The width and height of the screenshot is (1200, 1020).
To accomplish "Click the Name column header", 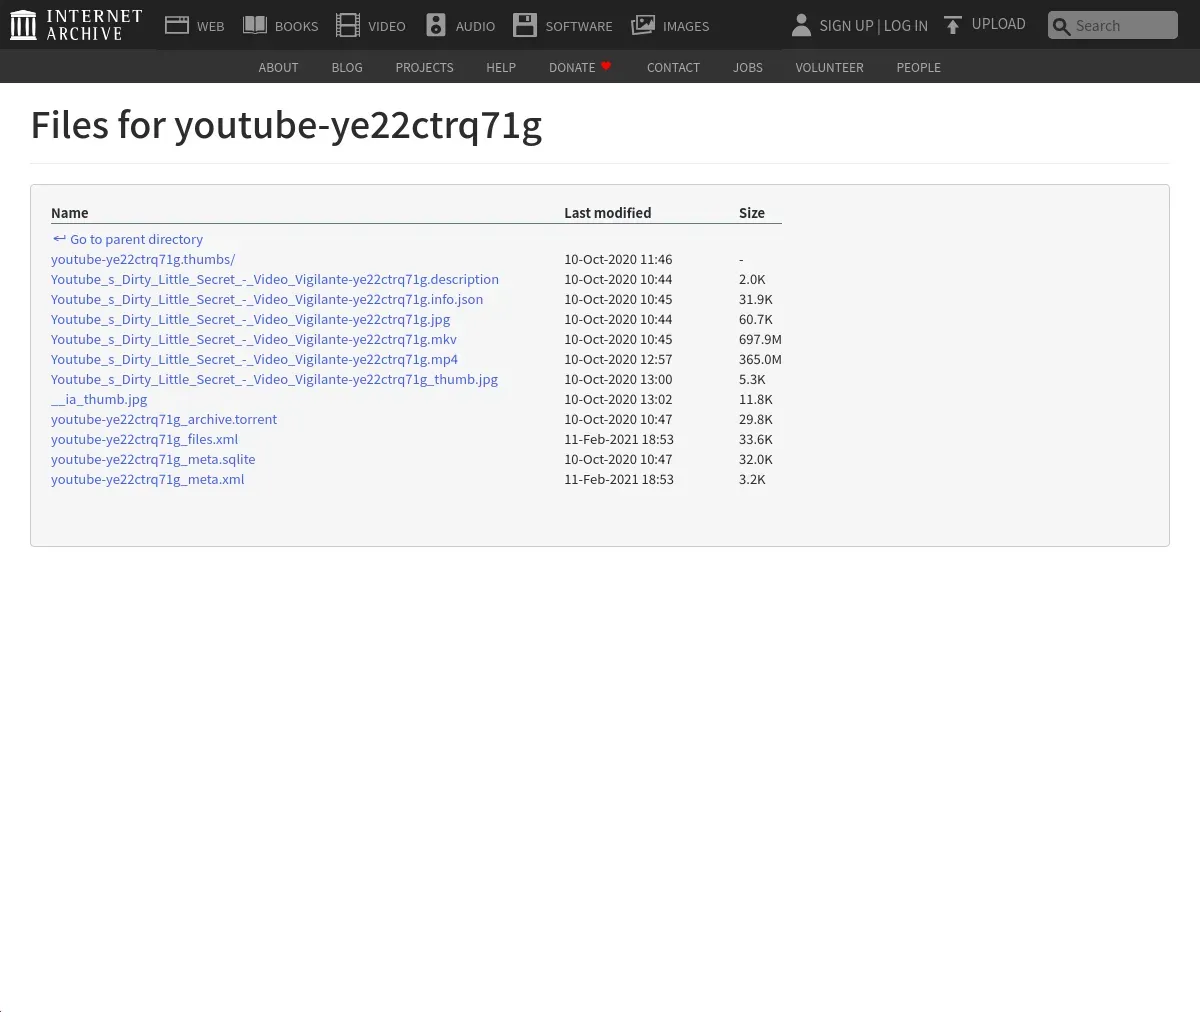I will pyautogui.click(x=70, y=213).
